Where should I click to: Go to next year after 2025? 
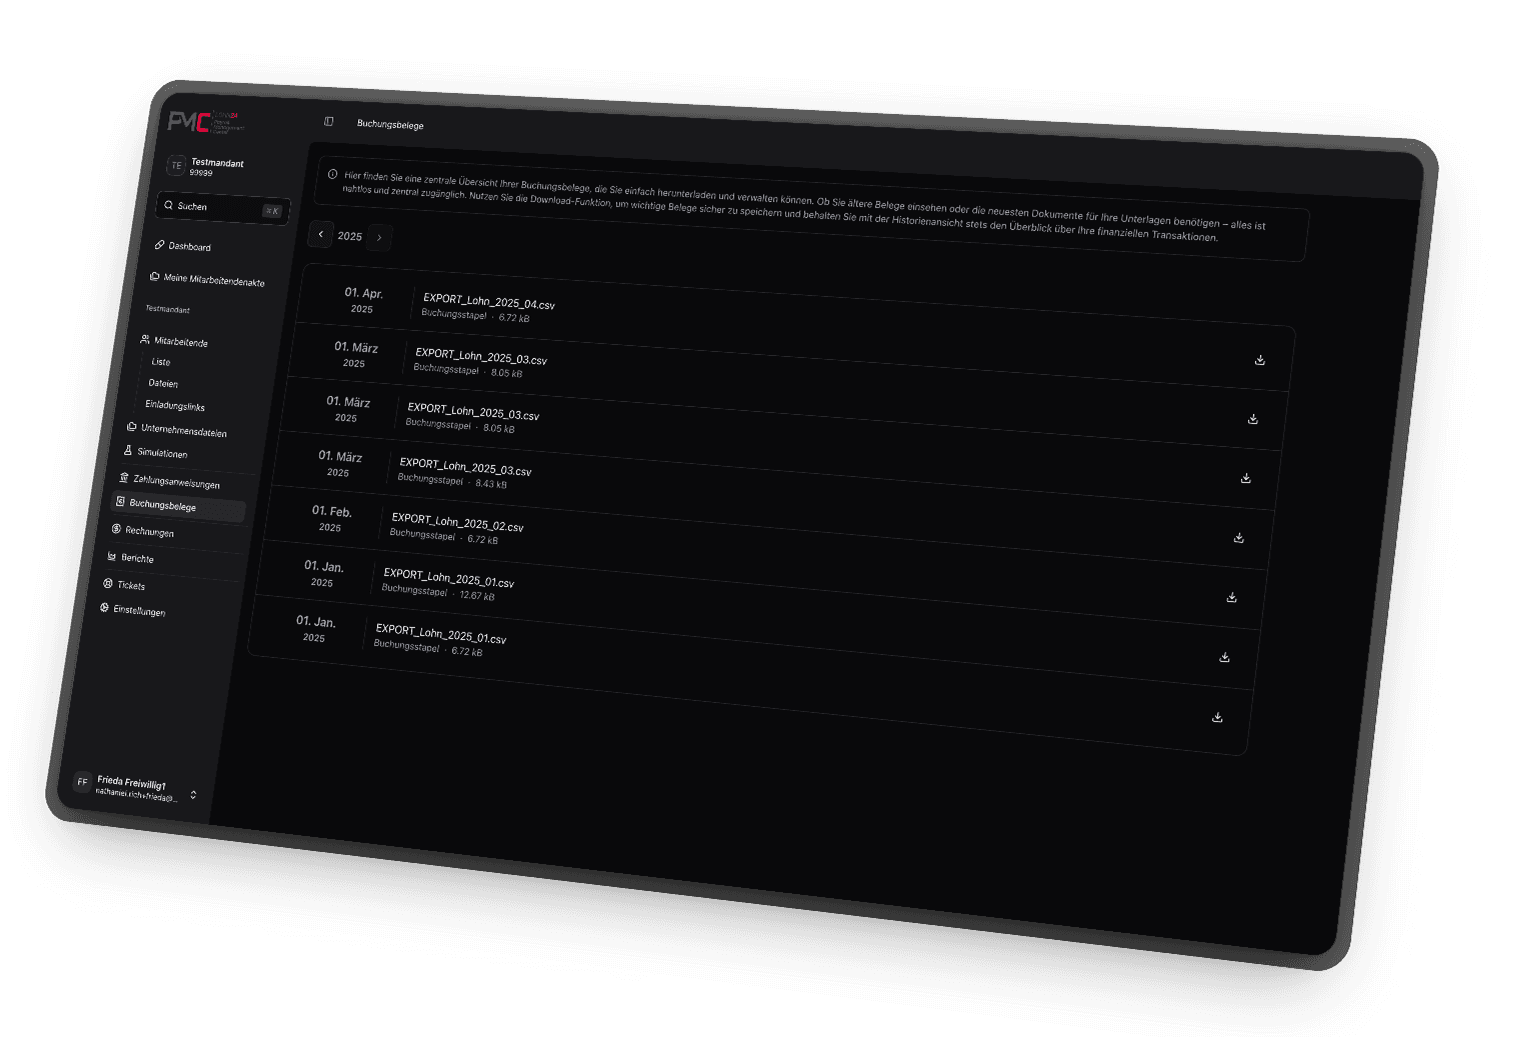pos(379,238)
